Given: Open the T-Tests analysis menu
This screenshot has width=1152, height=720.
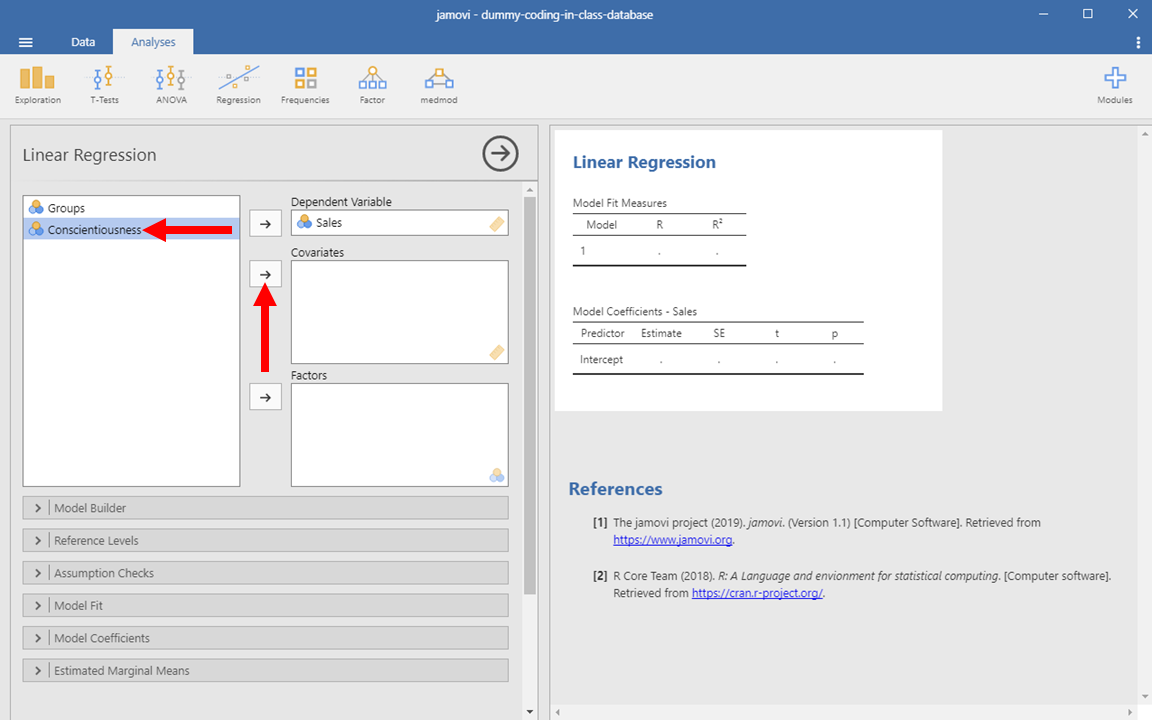Looking at the screenshot, I should click(104, 85).
